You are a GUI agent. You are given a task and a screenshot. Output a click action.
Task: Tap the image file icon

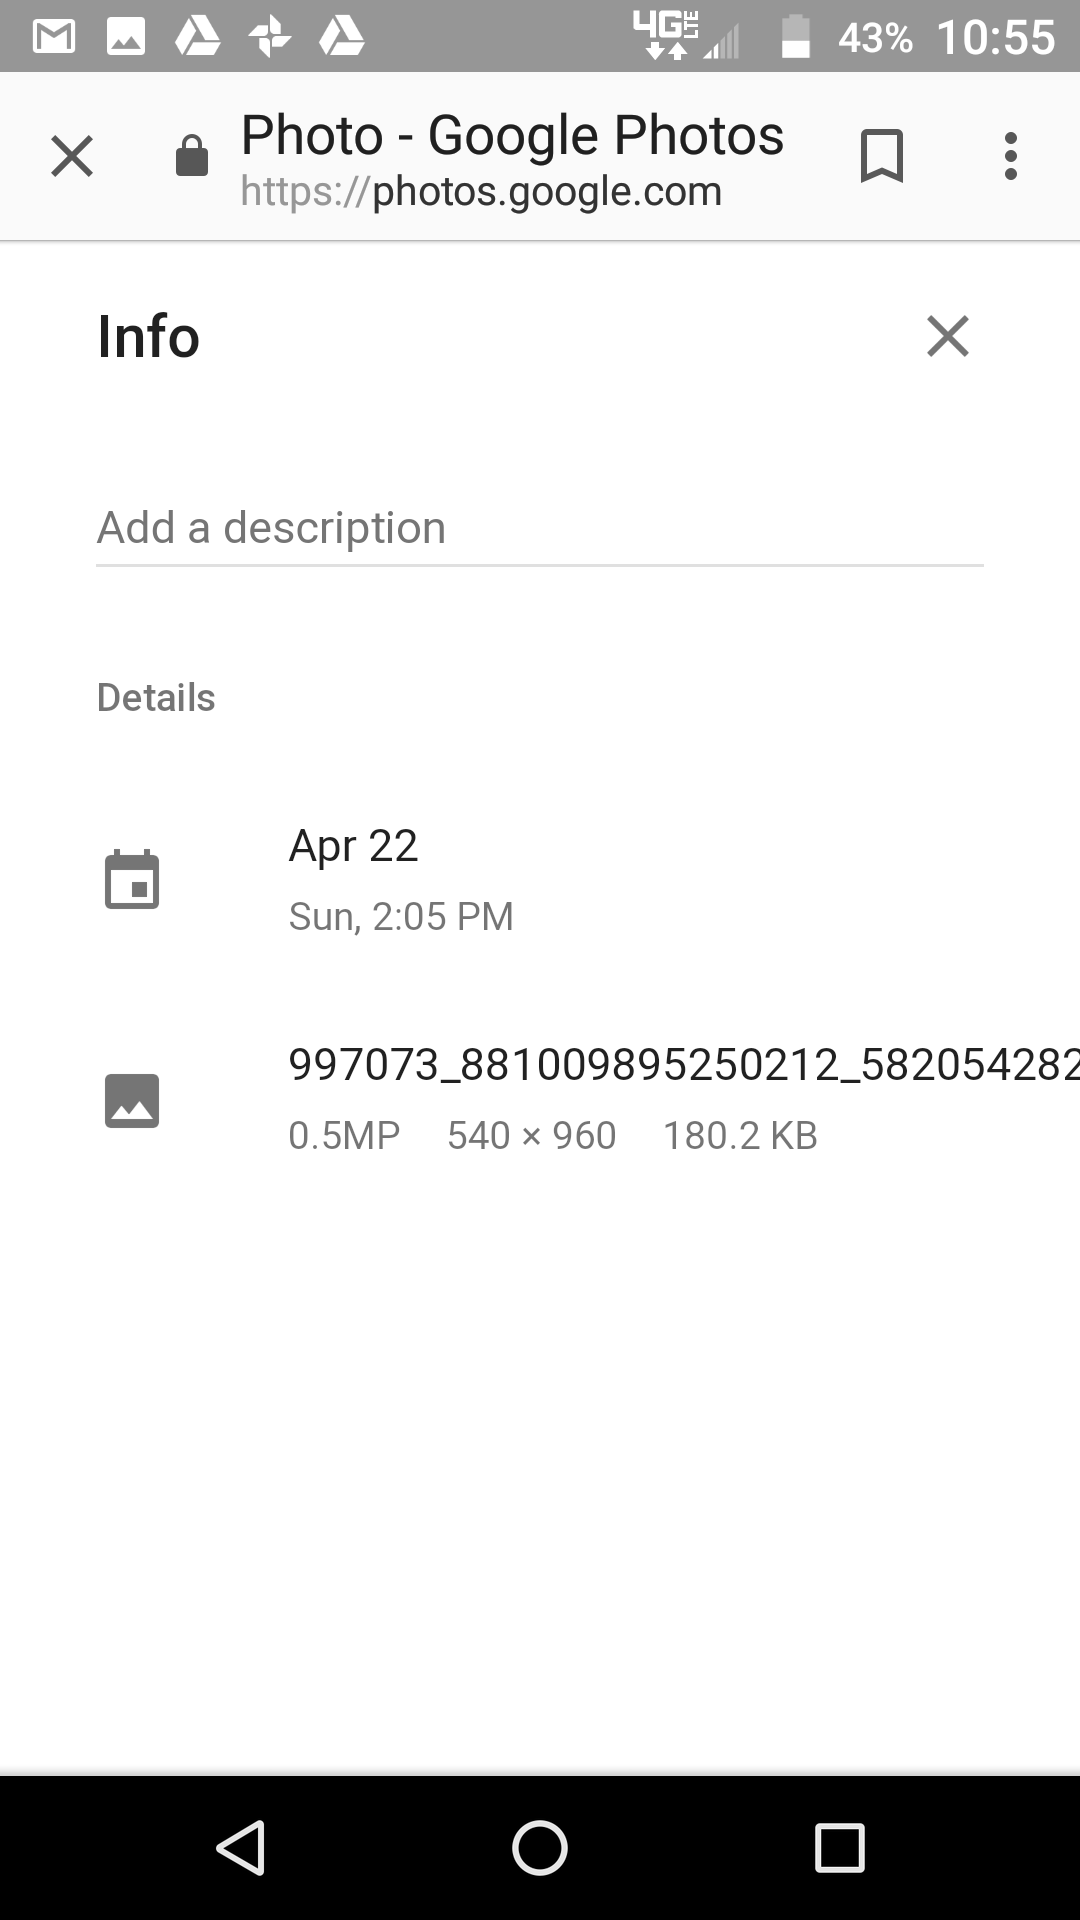point(132,1100)
